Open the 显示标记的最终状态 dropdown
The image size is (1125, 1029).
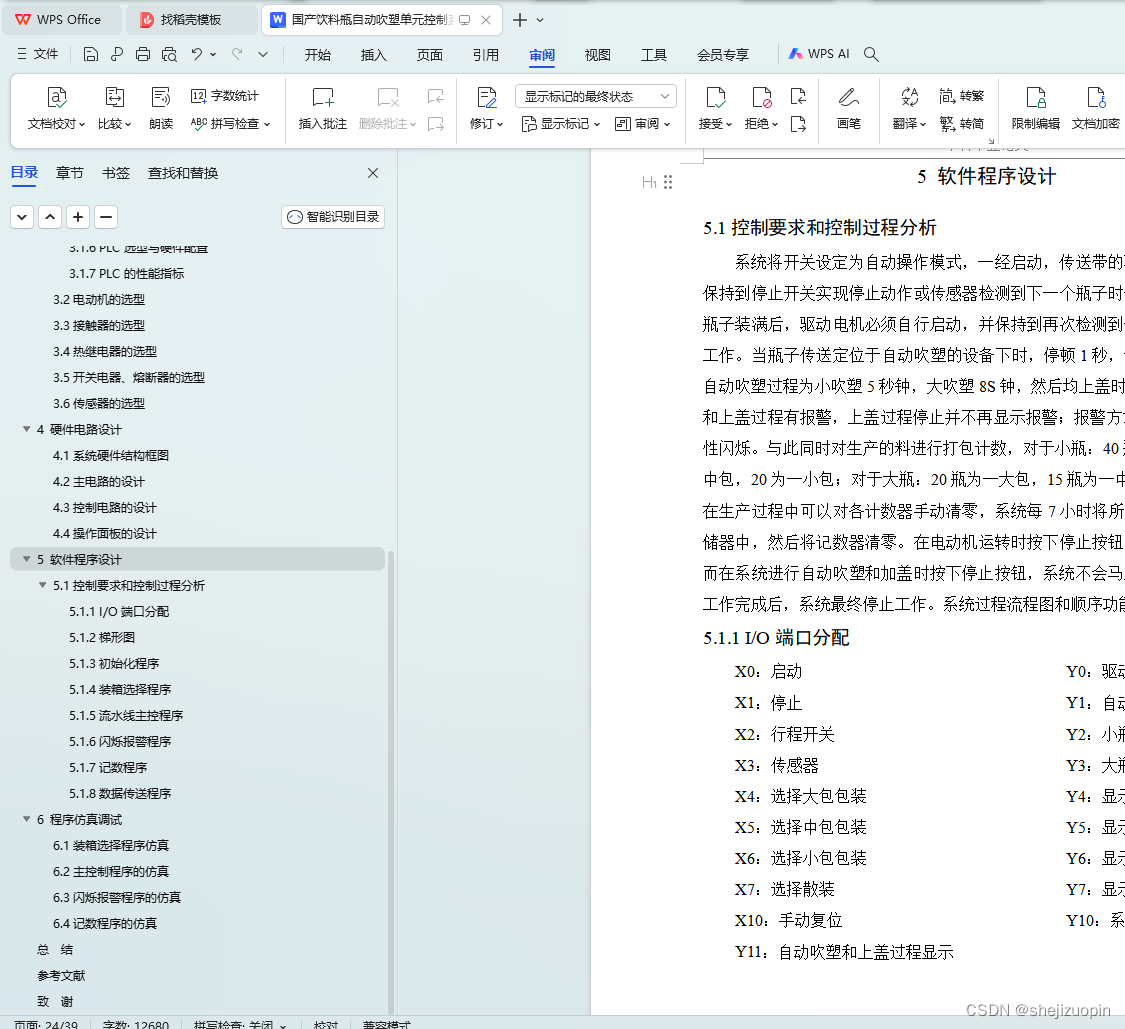pos(596,96)
